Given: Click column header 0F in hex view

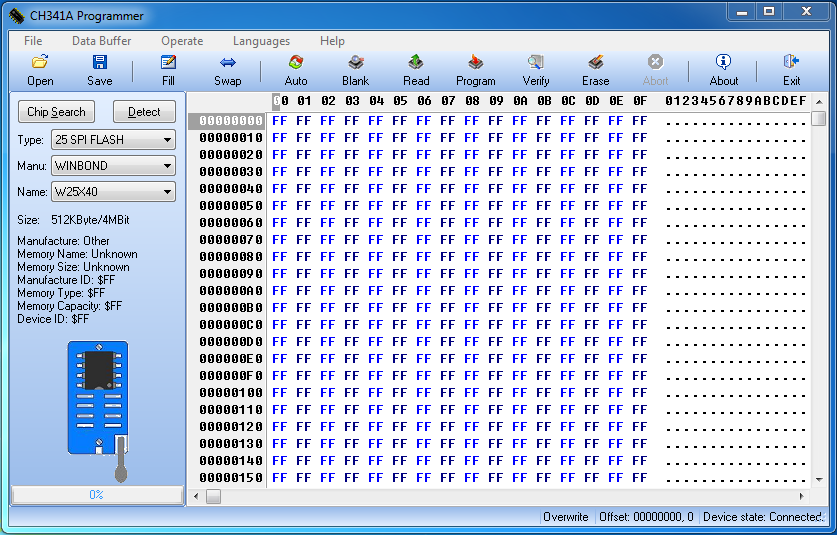Looking at the screenshot, I should [640, 101].
